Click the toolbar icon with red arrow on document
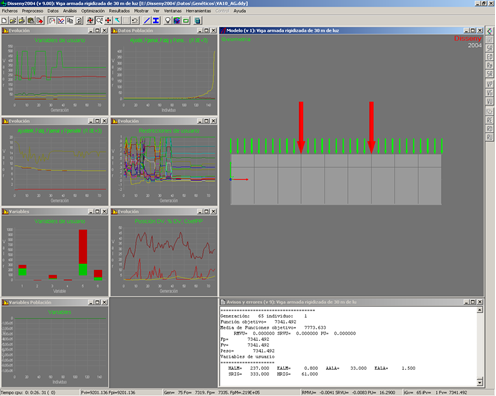The image size is (496, 396). 40,21
